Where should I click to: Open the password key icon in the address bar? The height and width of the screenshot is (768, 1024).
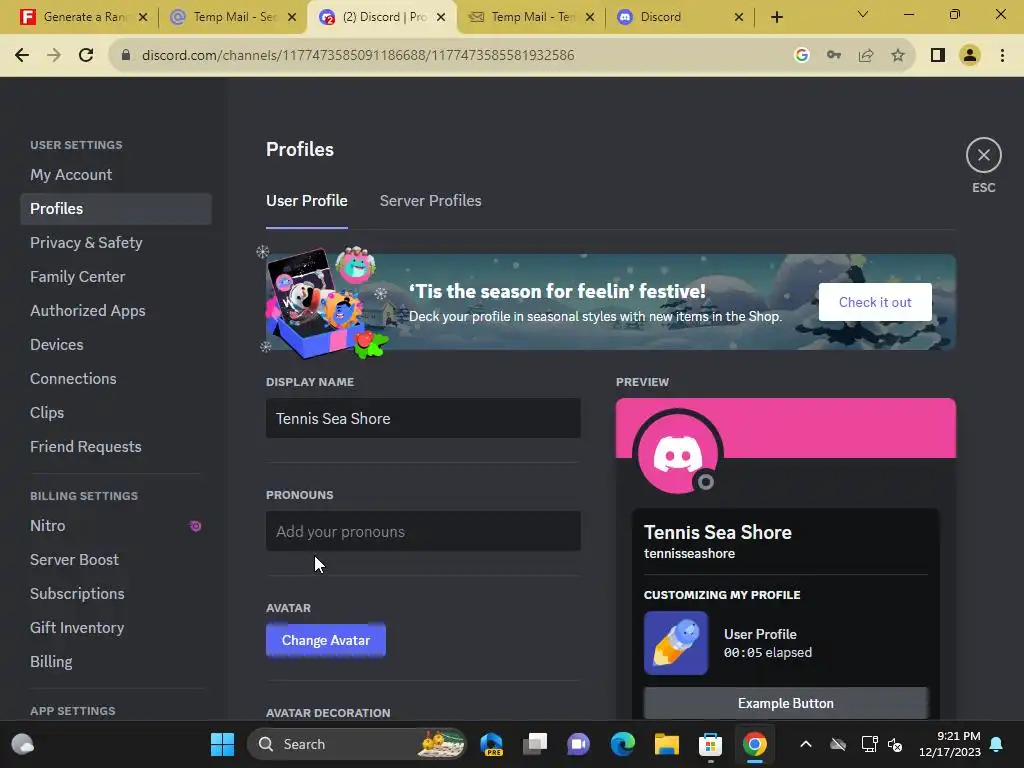(x=833, y=55)
